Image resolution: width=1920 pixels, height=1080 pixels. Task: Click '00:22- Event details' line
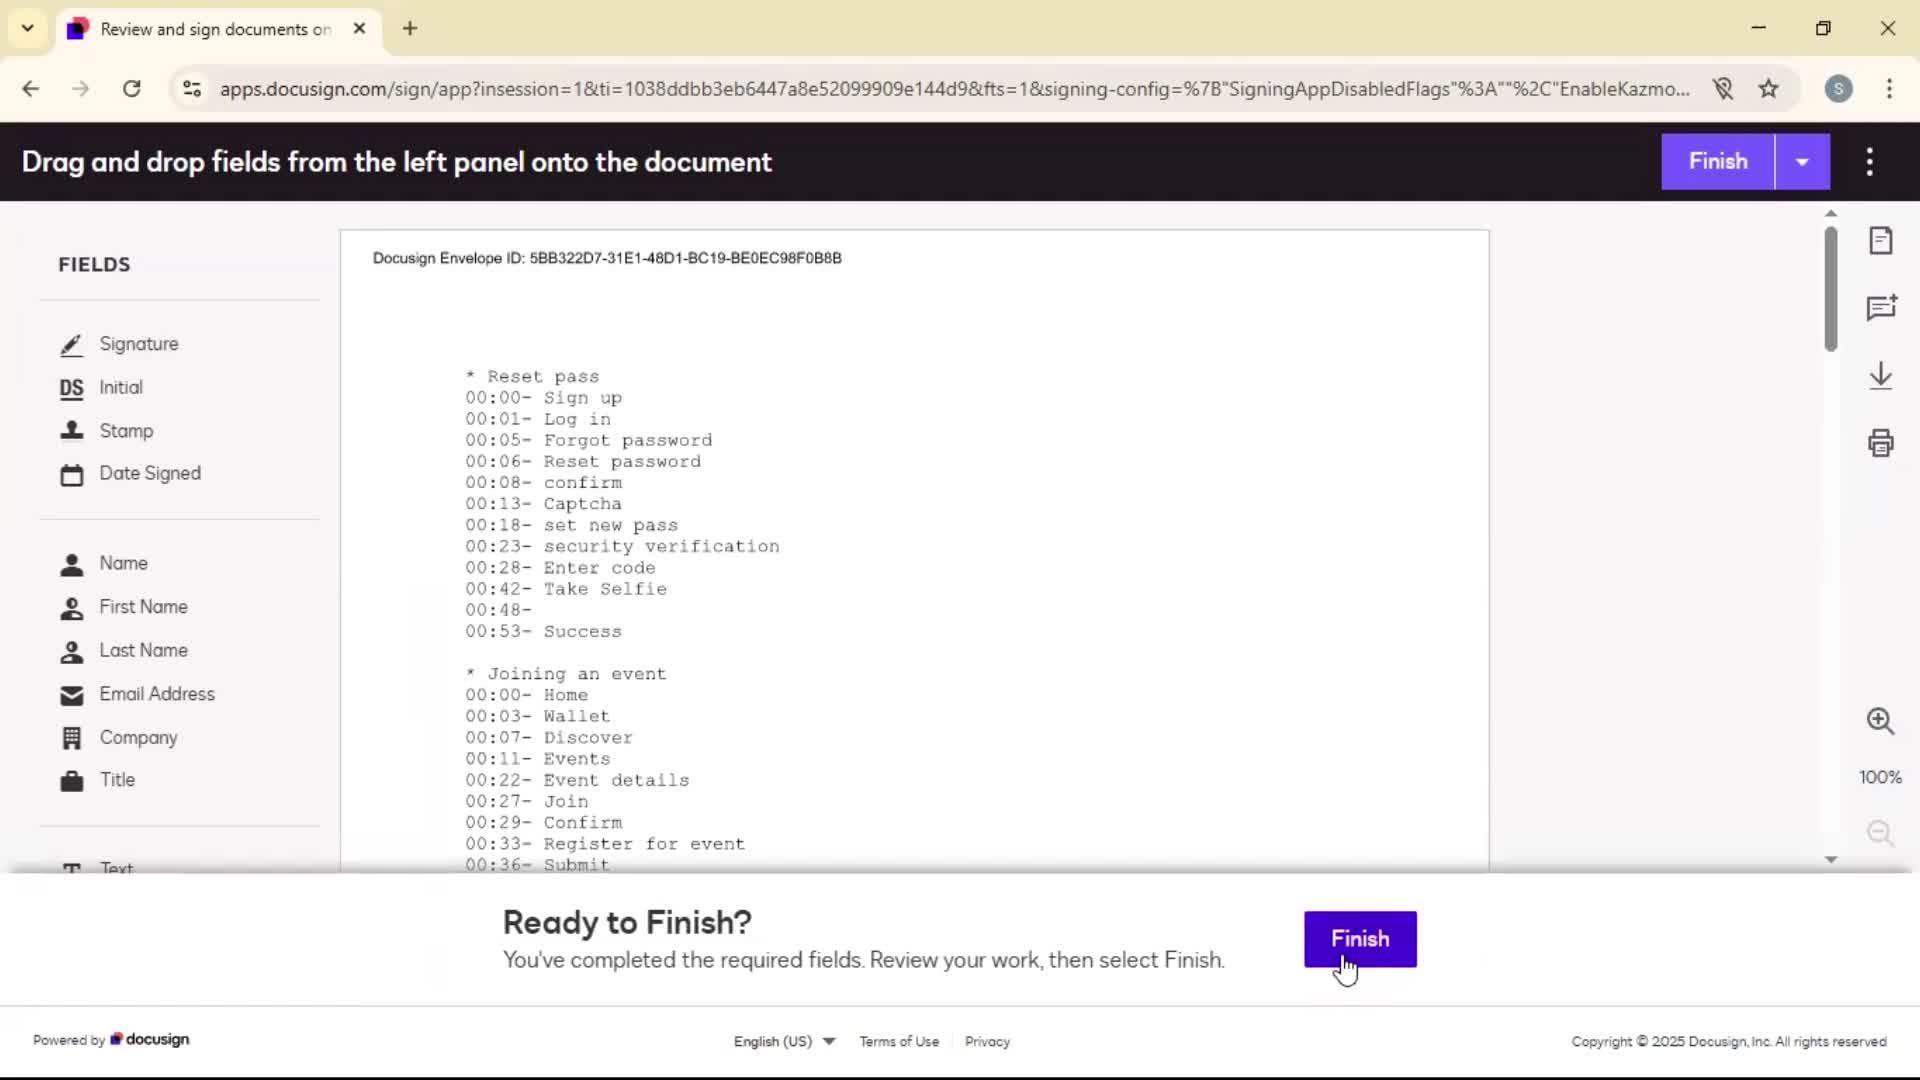click(x=577, y=780)
